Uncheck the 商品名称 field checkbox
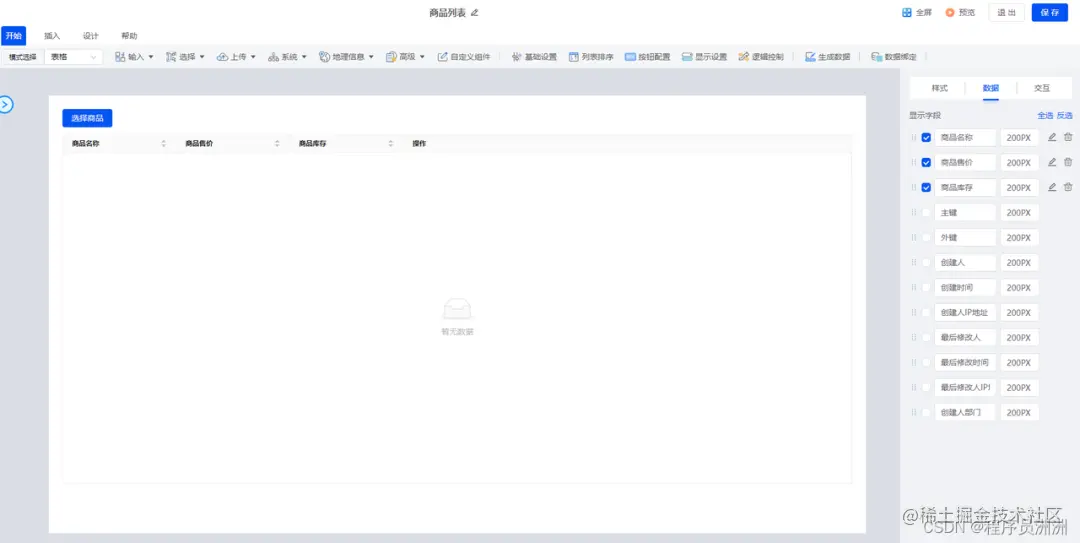Viewport: 1080px width, 543px height. click(x=926, y=138)
